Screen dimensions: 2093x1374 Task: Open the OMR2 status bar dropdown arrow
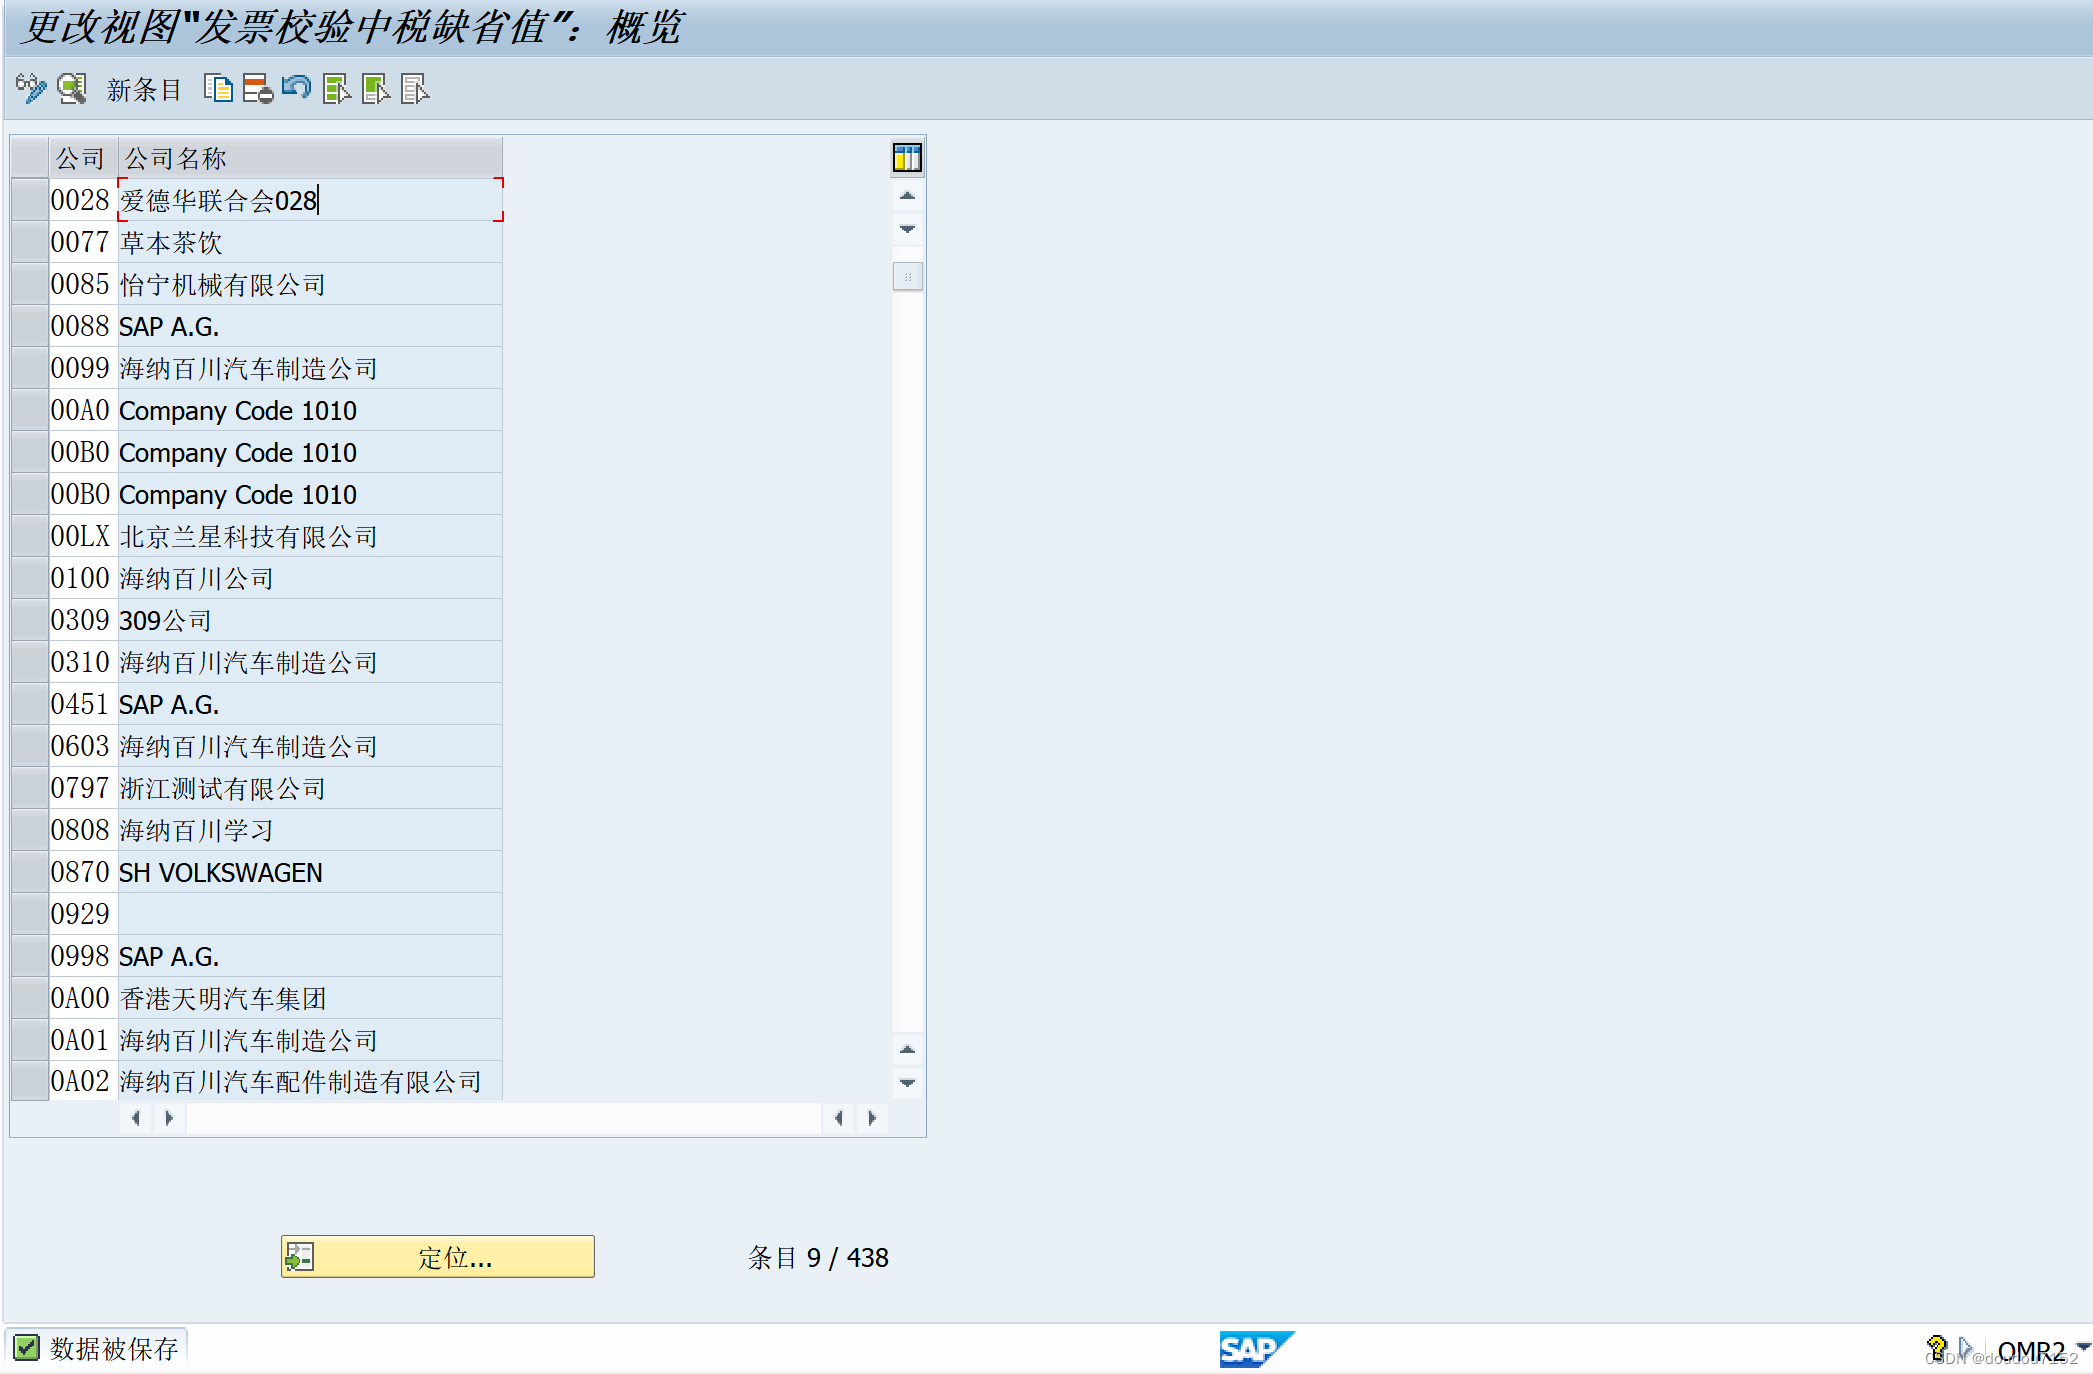pos(2082,1347)
